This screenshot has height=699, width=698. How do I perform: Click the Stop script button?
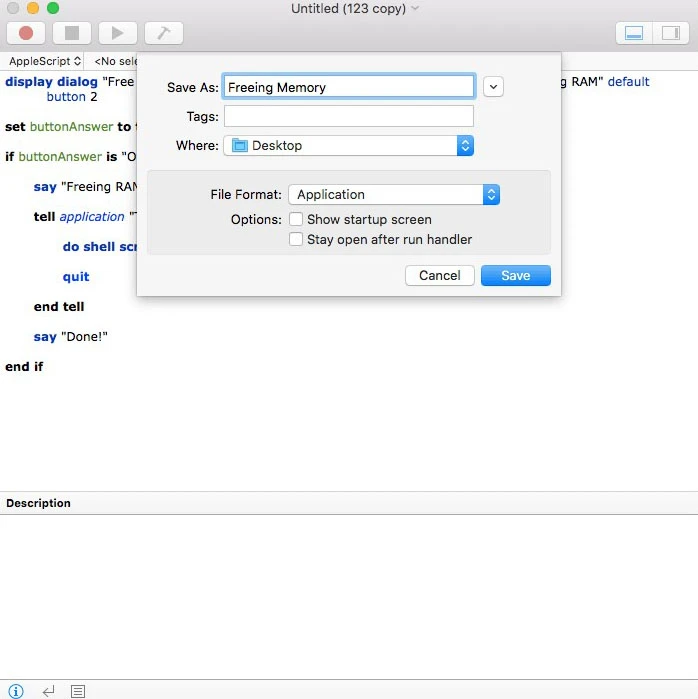tap(72, 33)
